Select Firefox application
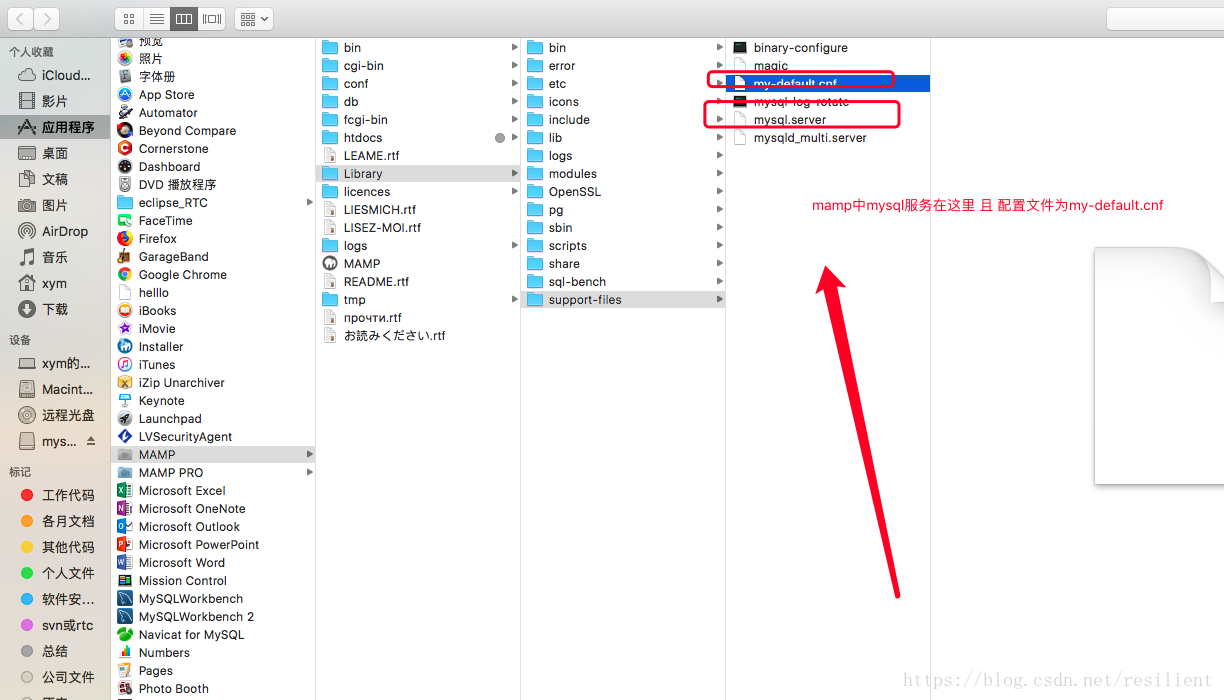The height and width of the screenshot is (700, 1224). coord(213,239)
